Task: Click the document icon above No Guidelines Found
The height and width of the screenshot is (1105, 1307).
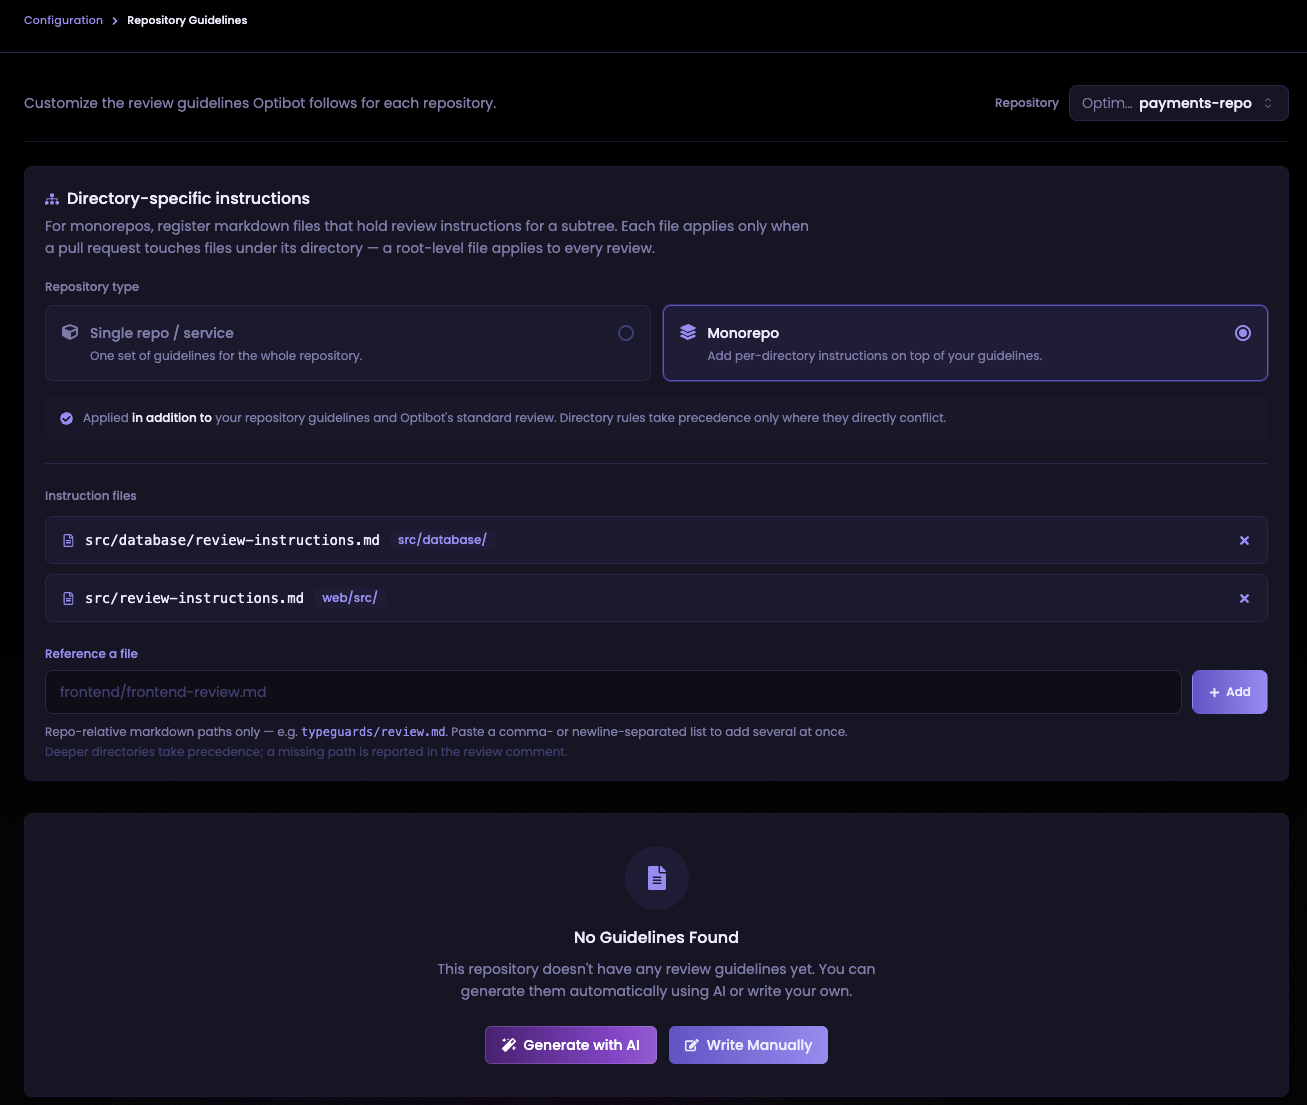Action: [x=657, y=878]
